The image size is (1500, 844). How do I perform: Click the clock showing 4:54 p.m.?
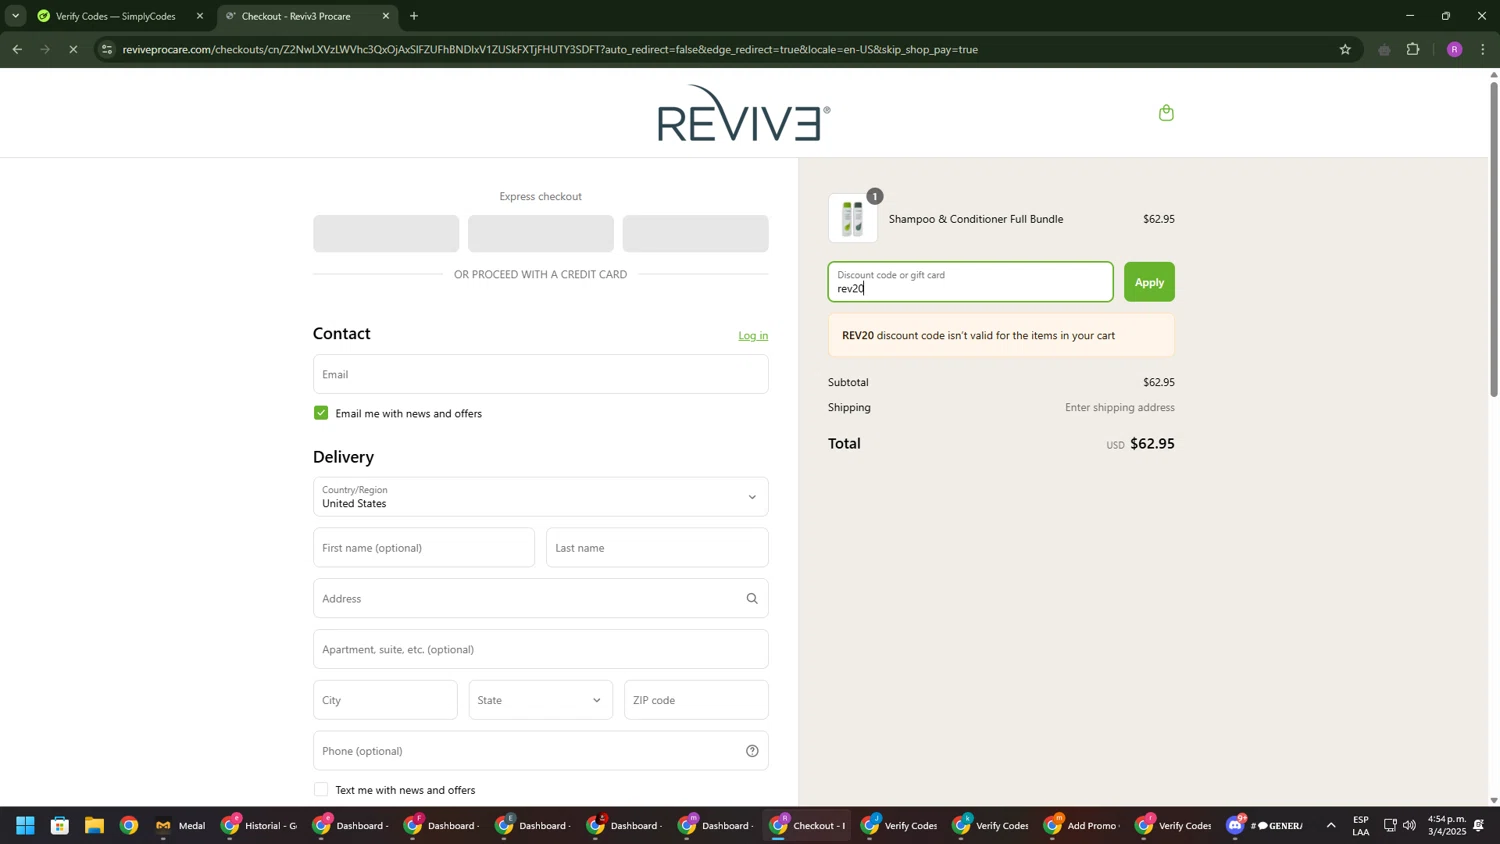(1445, 826)
